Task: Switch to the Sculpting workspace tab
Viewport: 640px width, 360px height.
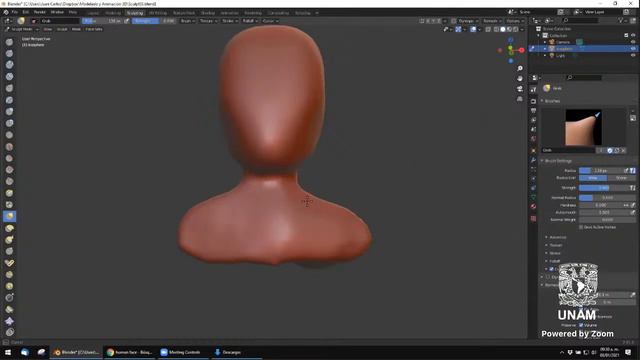Action: [x=135, y=13]
